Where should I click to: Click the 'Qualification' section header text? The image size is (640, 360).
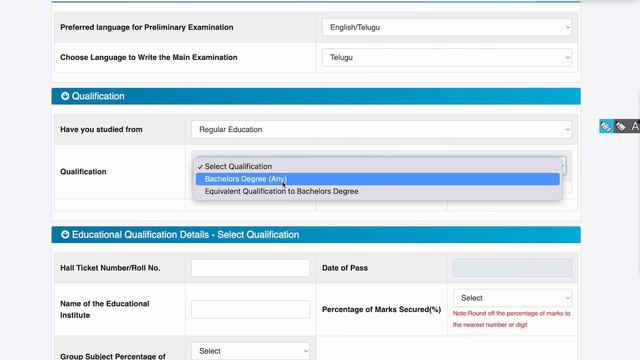pos(98,96)
